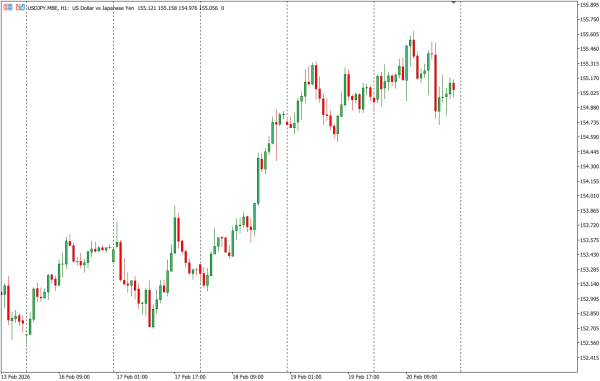
Task: Click the 155.025 price scale label
Action: tap(589, 93)
